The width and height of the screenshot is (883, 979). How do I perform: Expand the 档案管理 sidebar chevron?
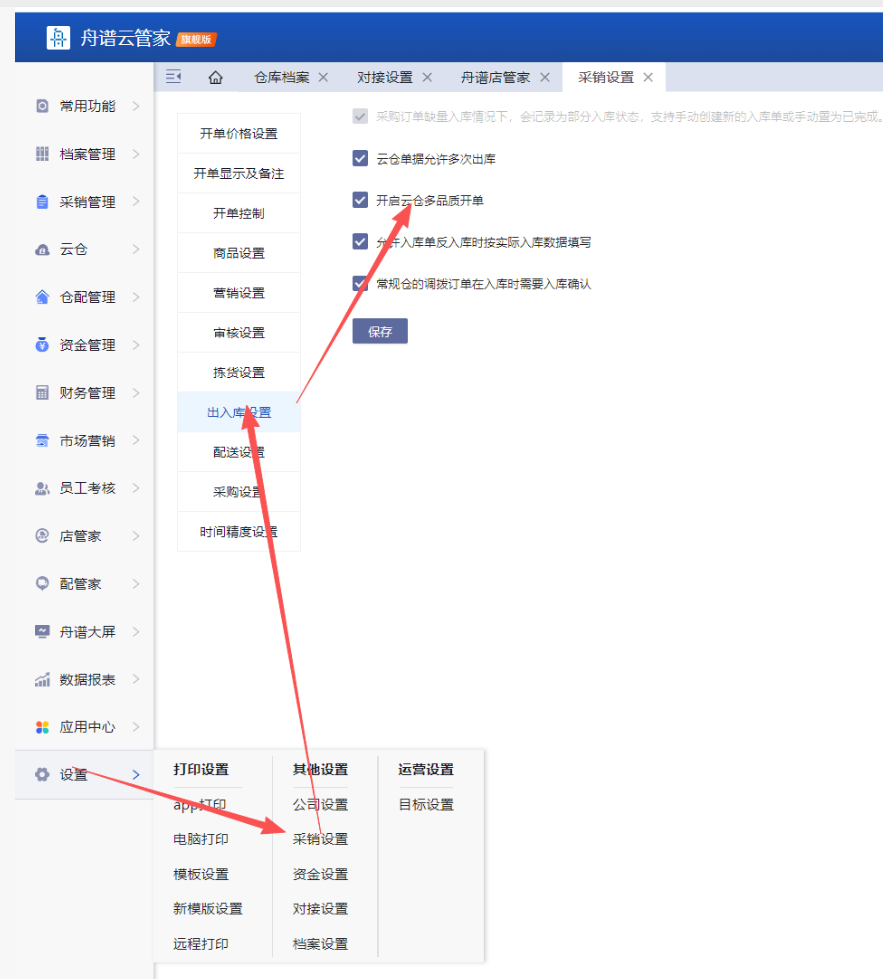click(135, 154)
